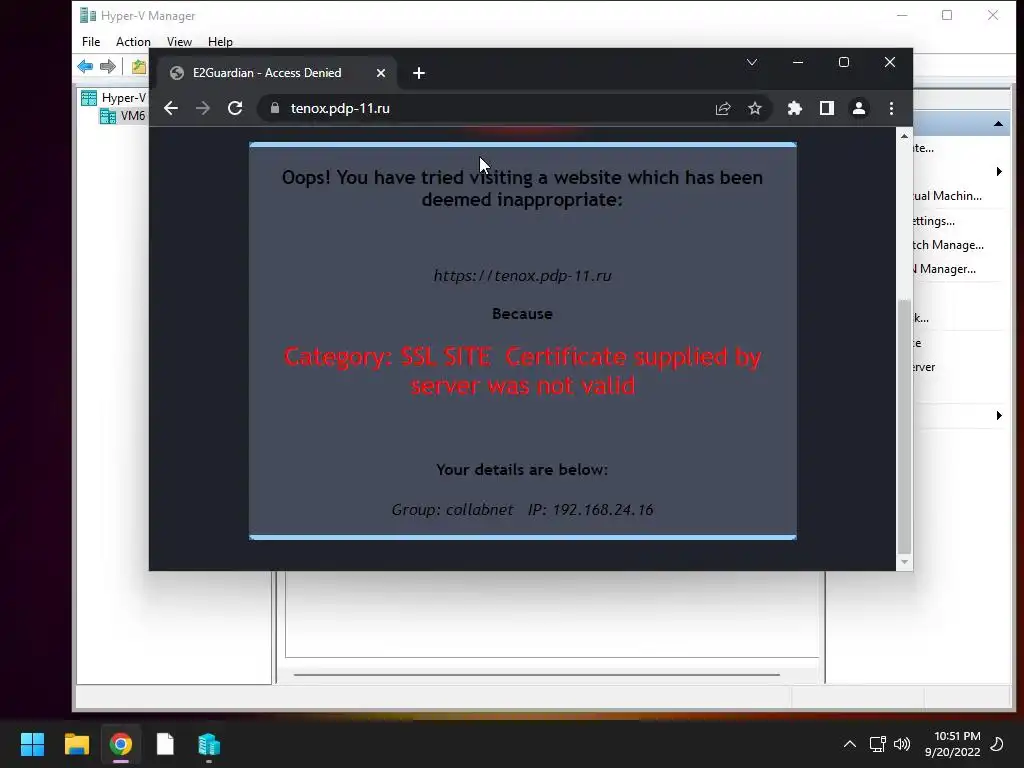Click Chrome page scroll down arrow
1024x768 pixels.
904,562
